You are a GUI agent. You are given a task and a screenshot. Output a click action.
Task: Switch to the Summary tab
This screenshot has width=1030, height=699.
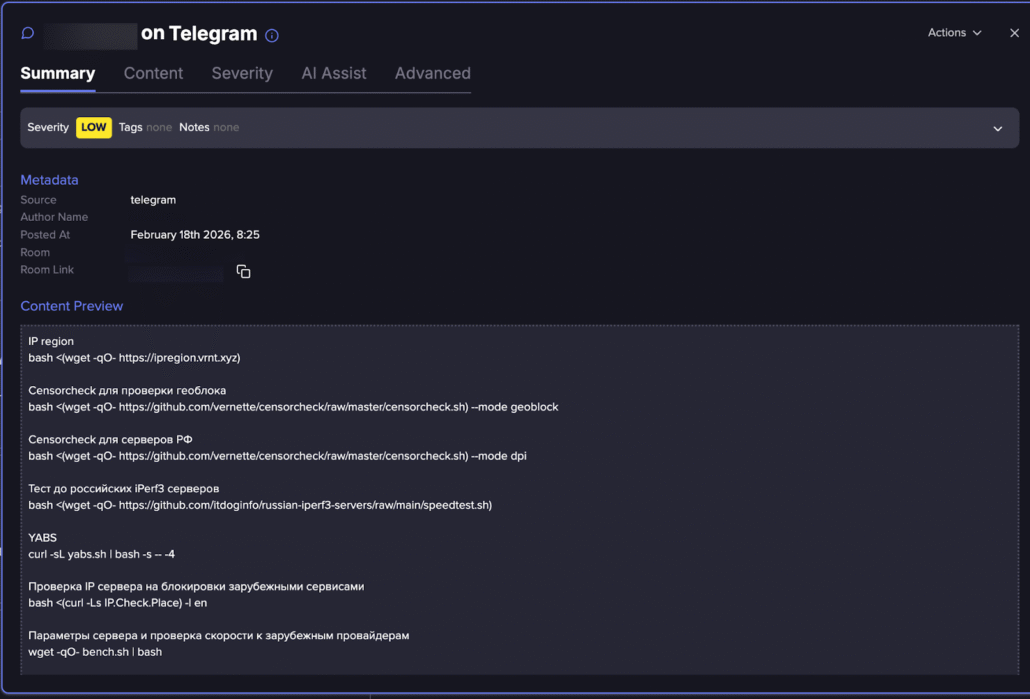coord(58,73)
